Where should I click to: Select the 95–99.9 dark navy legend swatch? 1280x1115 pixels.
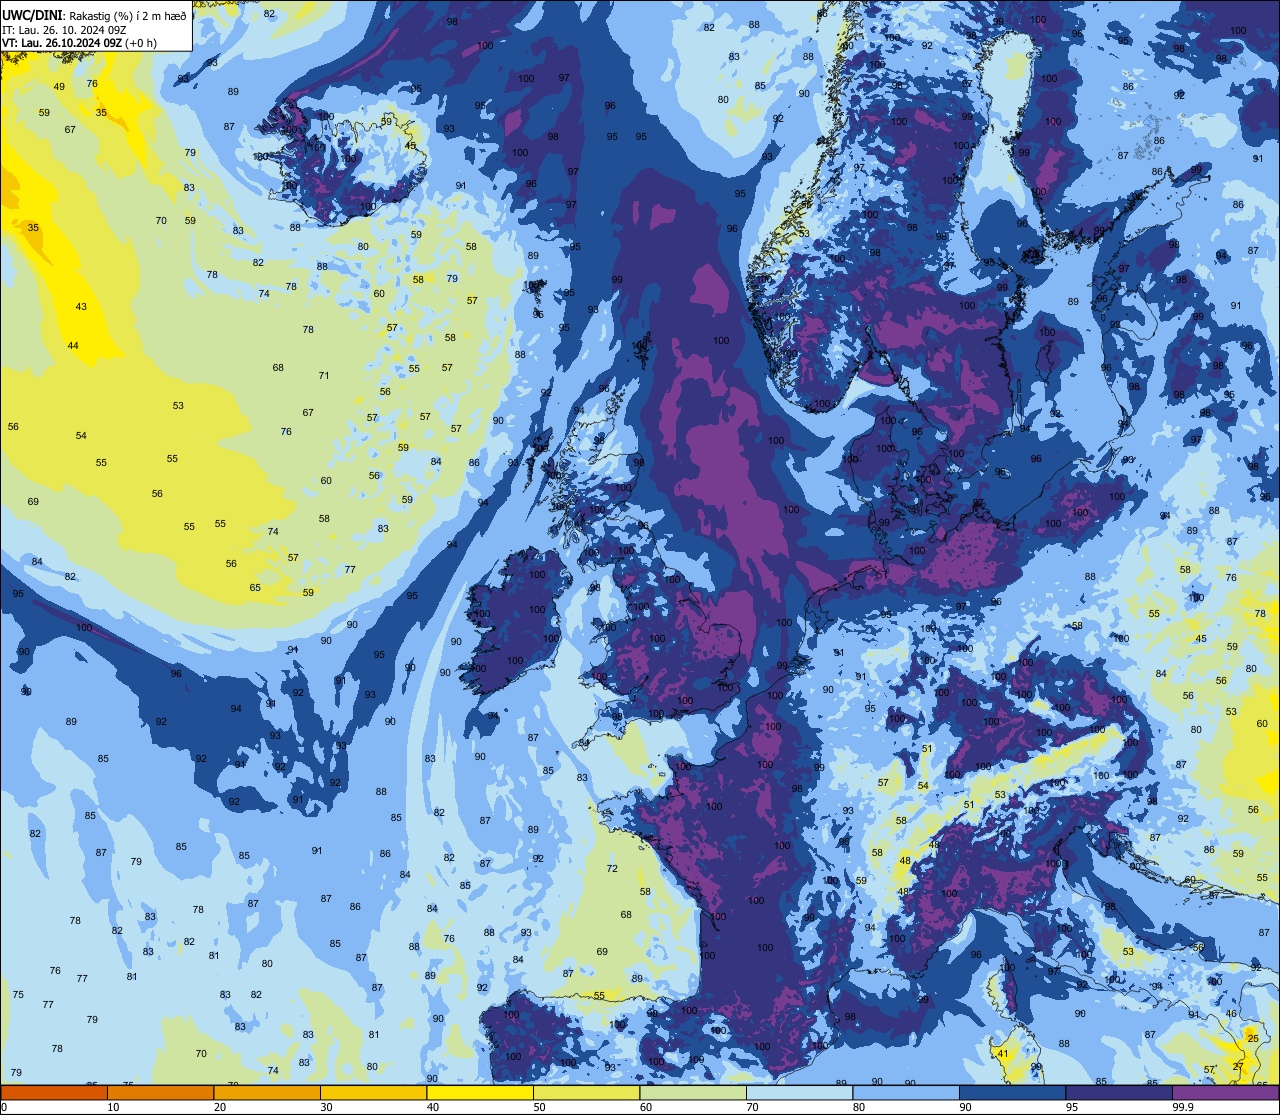(x=1119, y=1092)
